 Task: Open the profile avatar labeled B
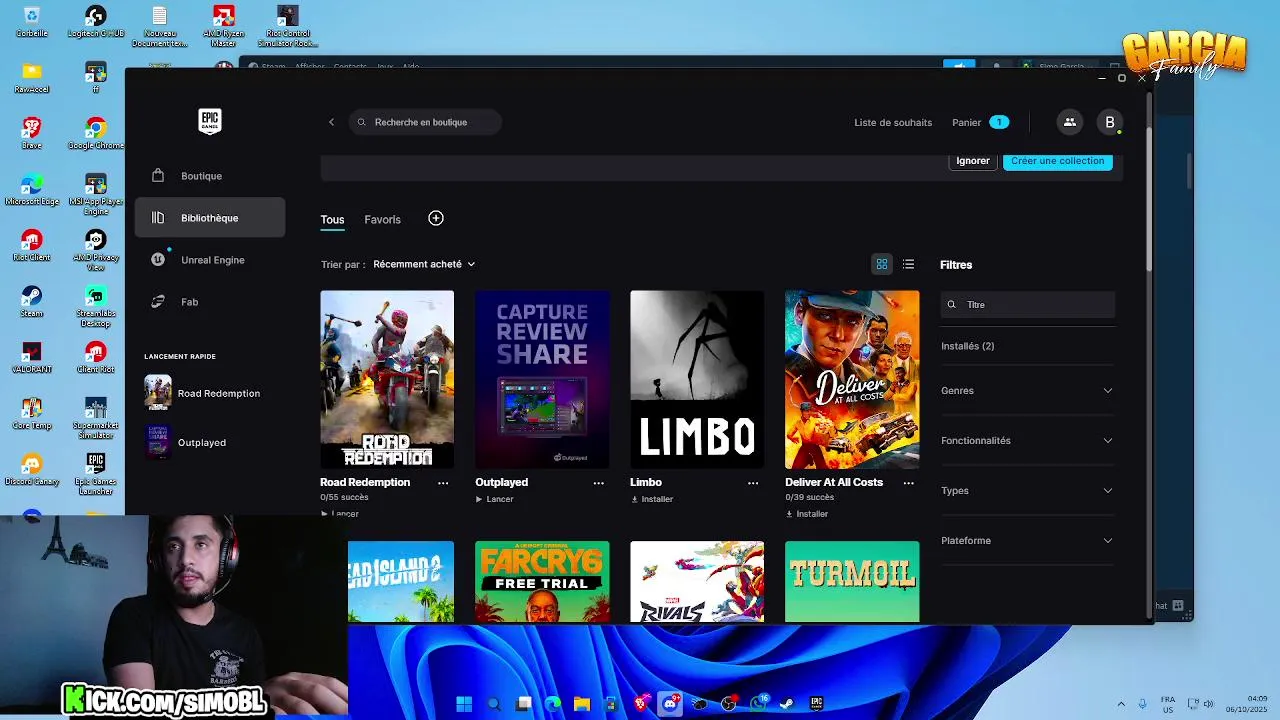click(1109, 122)
